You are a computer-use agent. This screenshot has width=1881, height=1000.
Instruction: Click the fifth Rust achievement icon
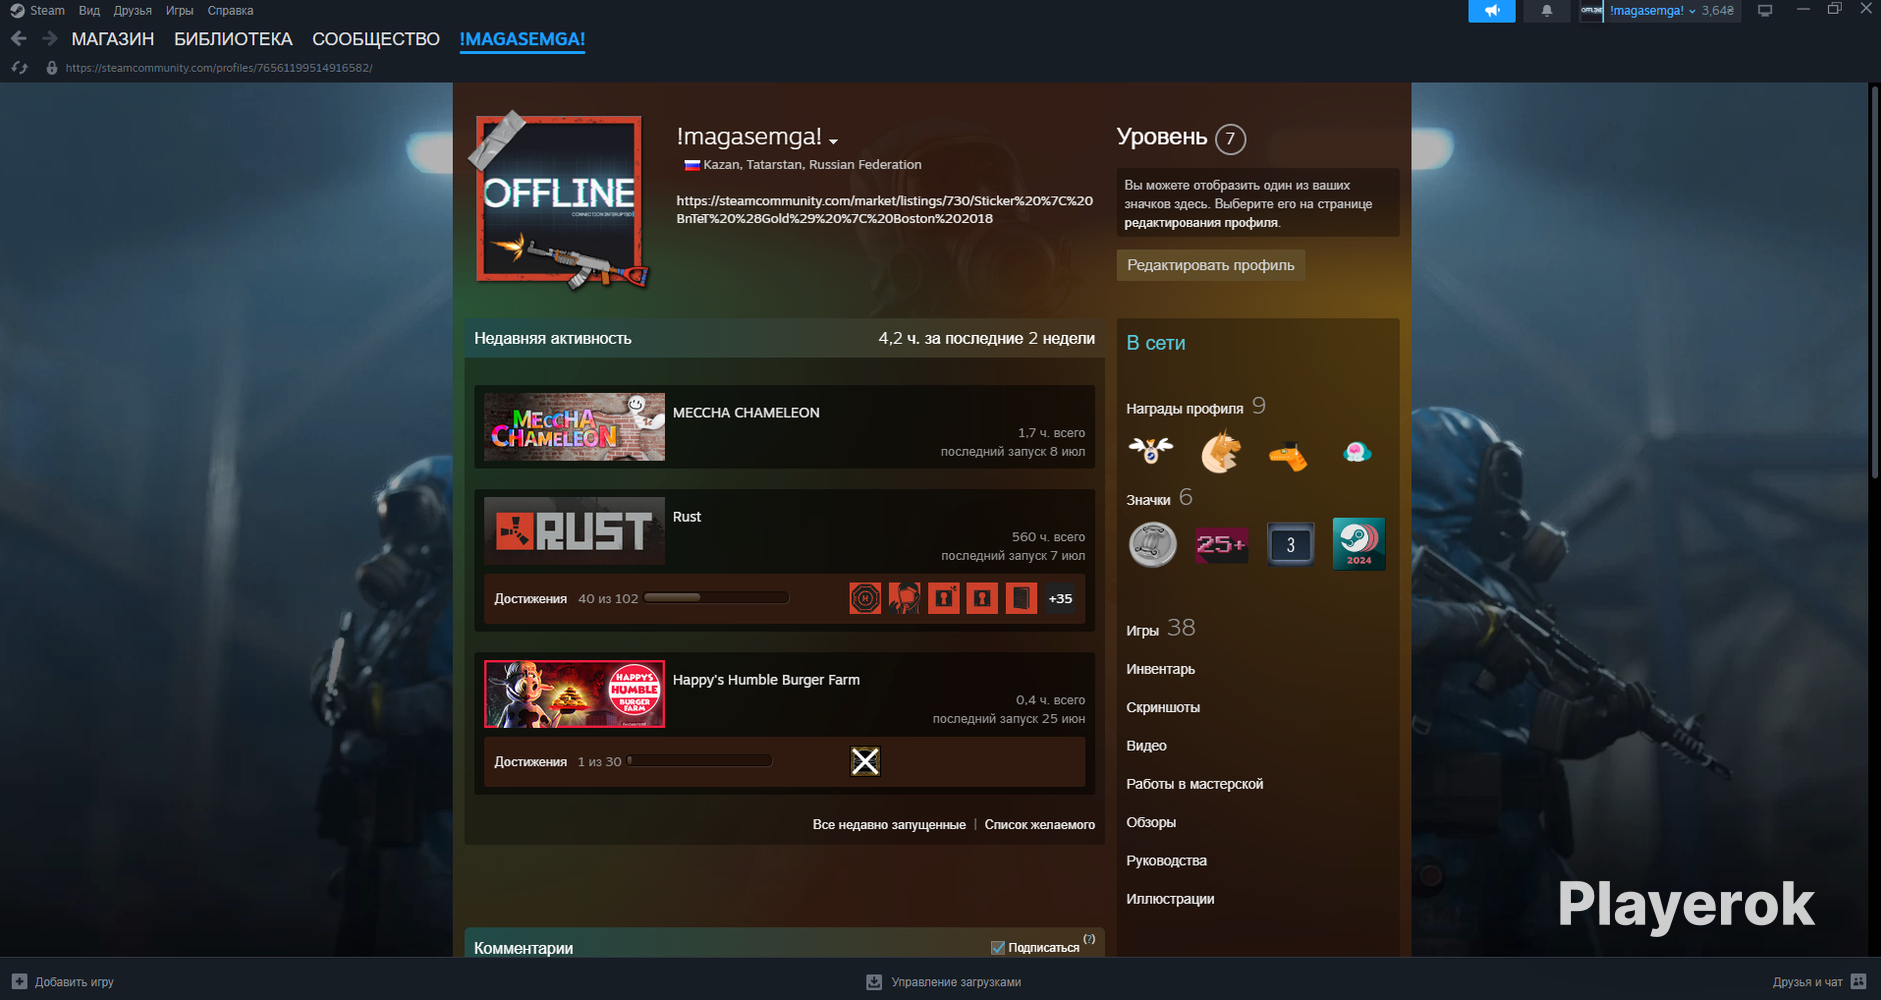click(1021, 598)
